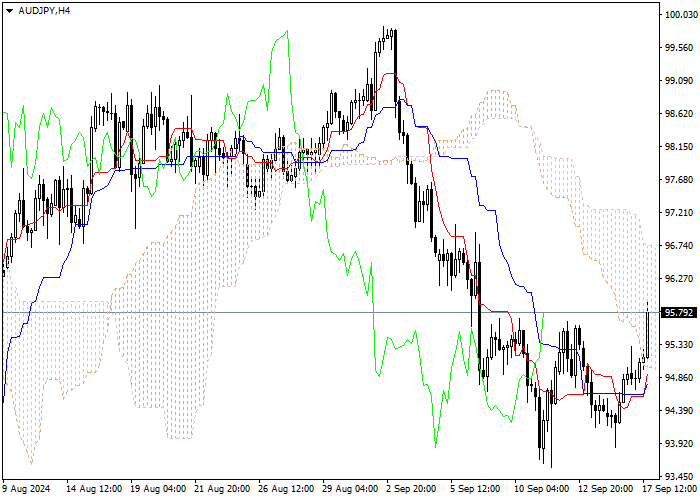This screenshot has height=500, width=700.
Task: Click the 19 Aug 04:00 time label
Action: [158, 489]
